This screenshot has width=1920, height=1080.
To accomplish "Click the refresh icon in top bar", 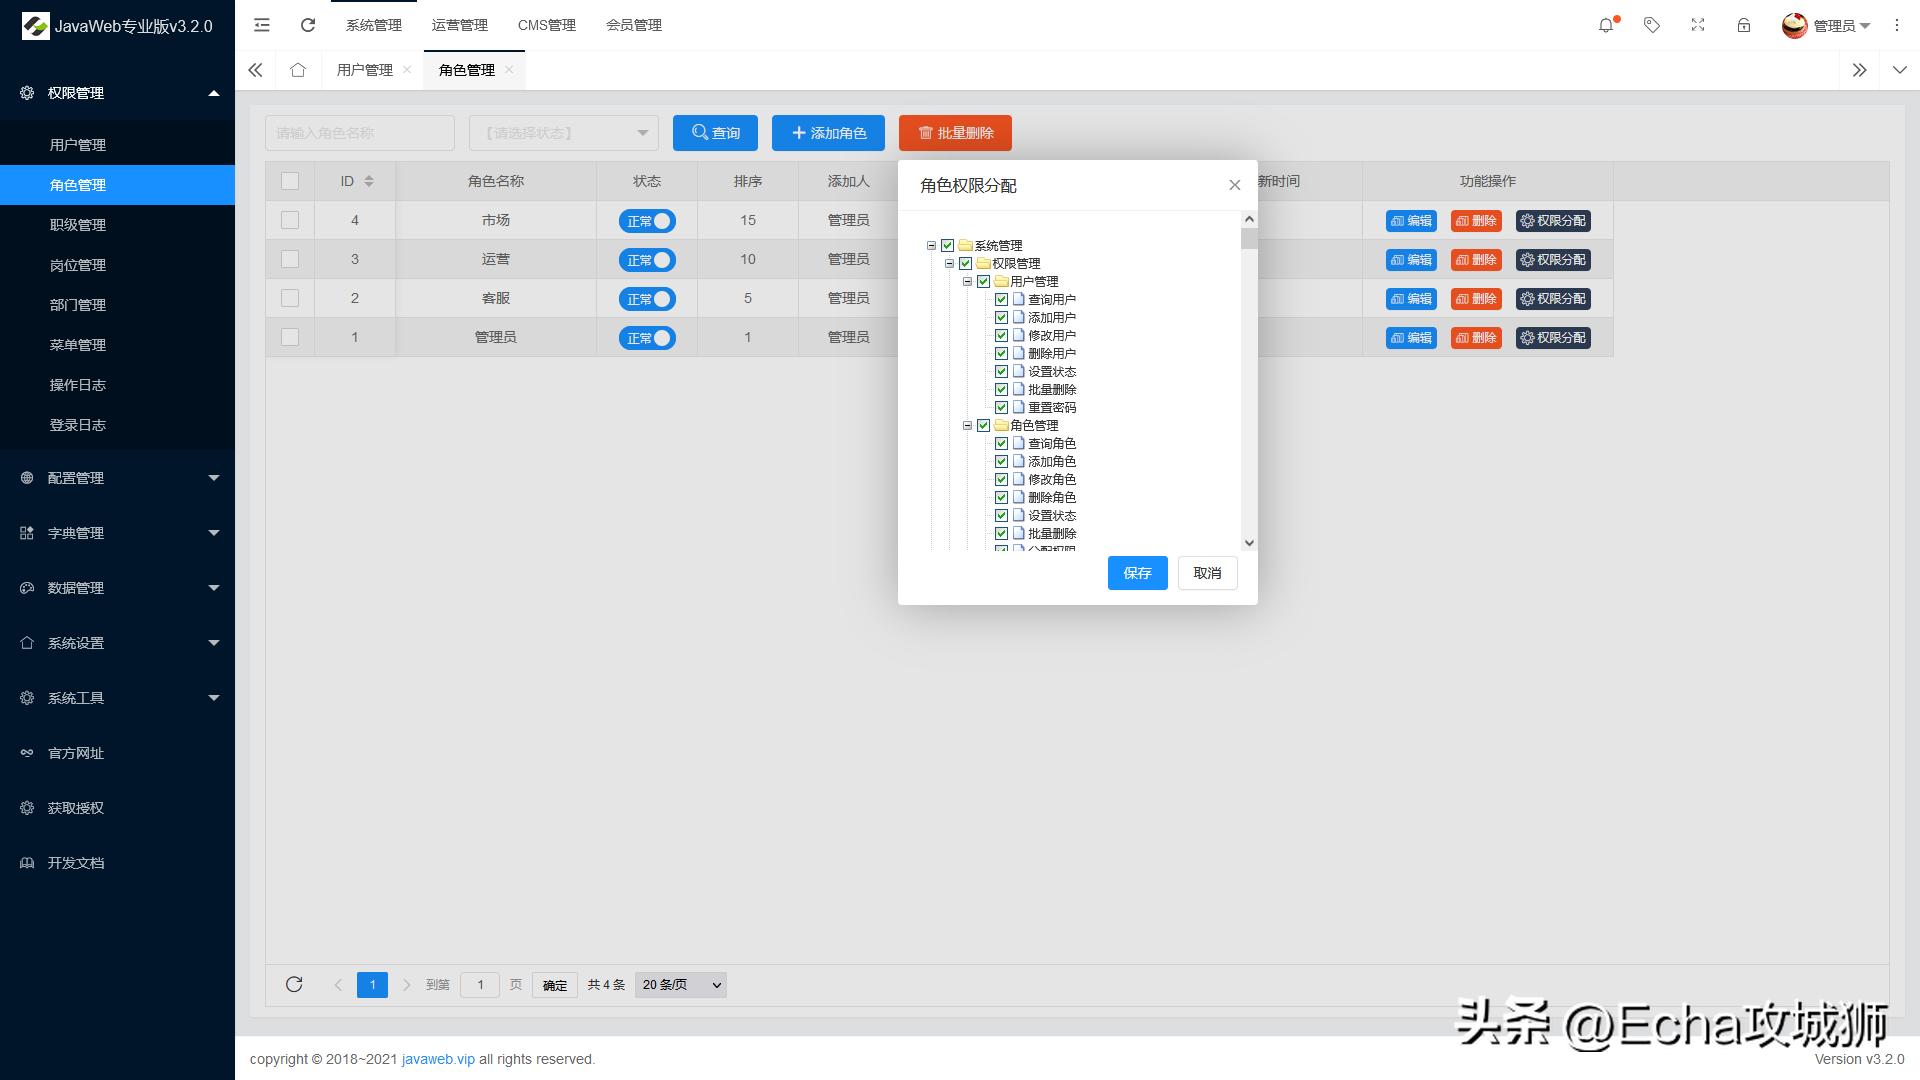I will [308, 26].
